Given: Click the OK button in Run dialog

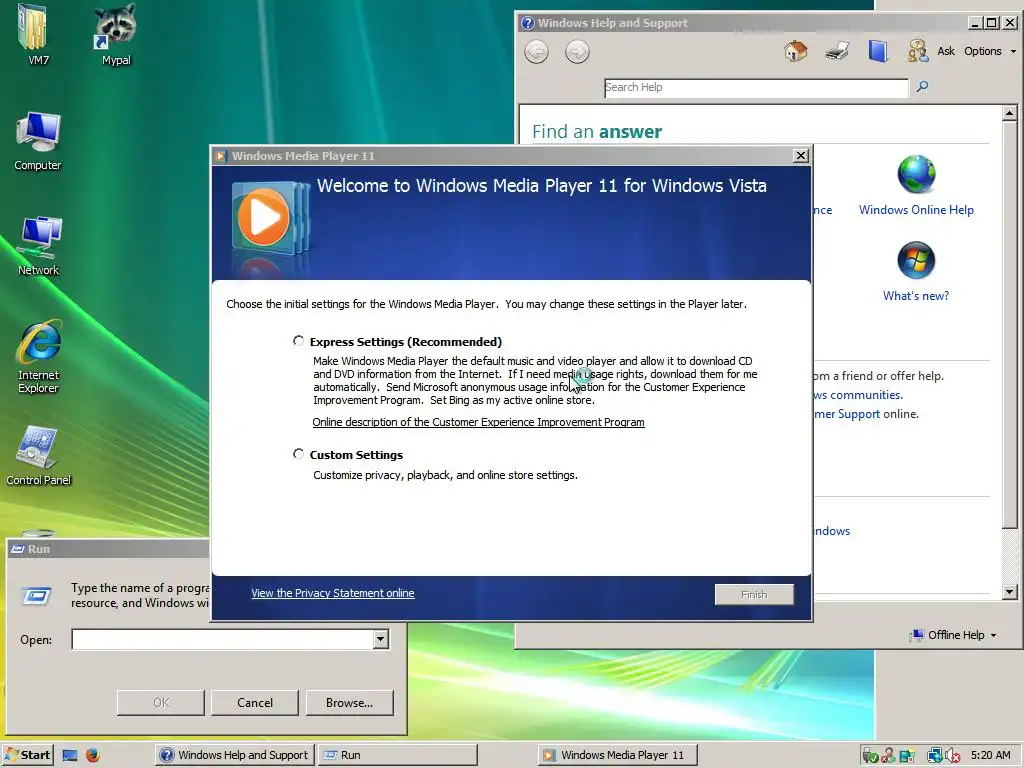Looking at the screenshot, I should point(161,703).
